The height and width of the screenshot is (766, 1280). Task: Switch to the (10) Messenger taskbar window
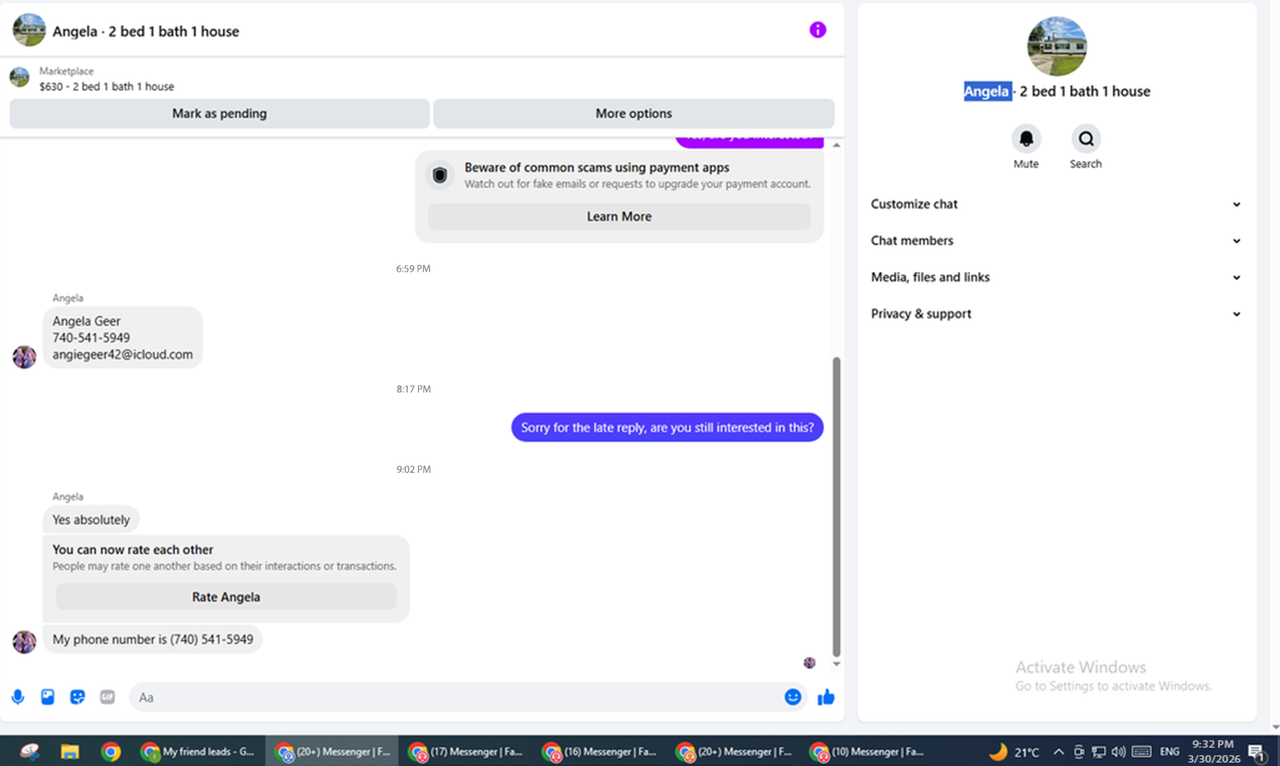pos(866,751)
